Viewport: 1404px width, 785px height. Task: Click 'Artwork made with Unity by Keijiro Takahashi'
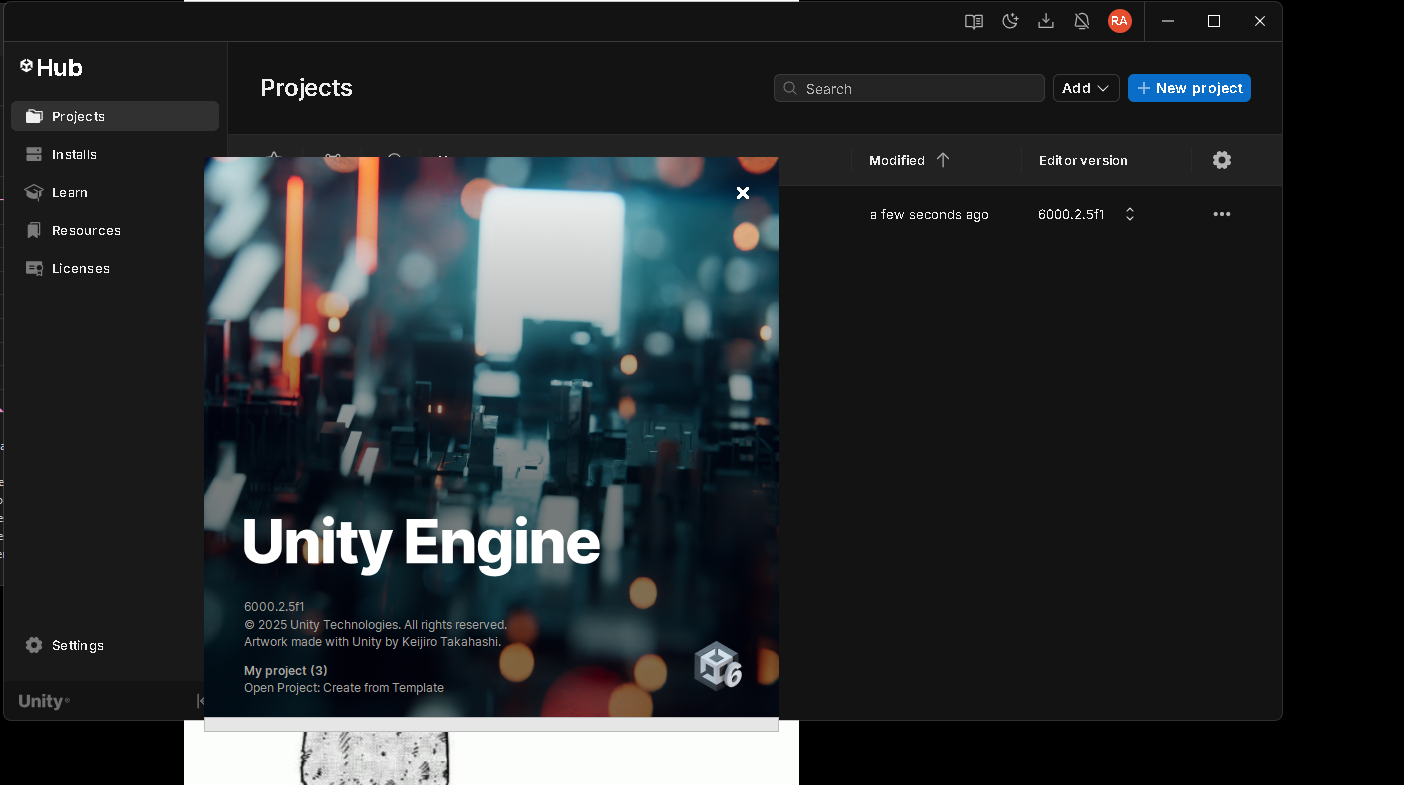[x=373, y=642]
